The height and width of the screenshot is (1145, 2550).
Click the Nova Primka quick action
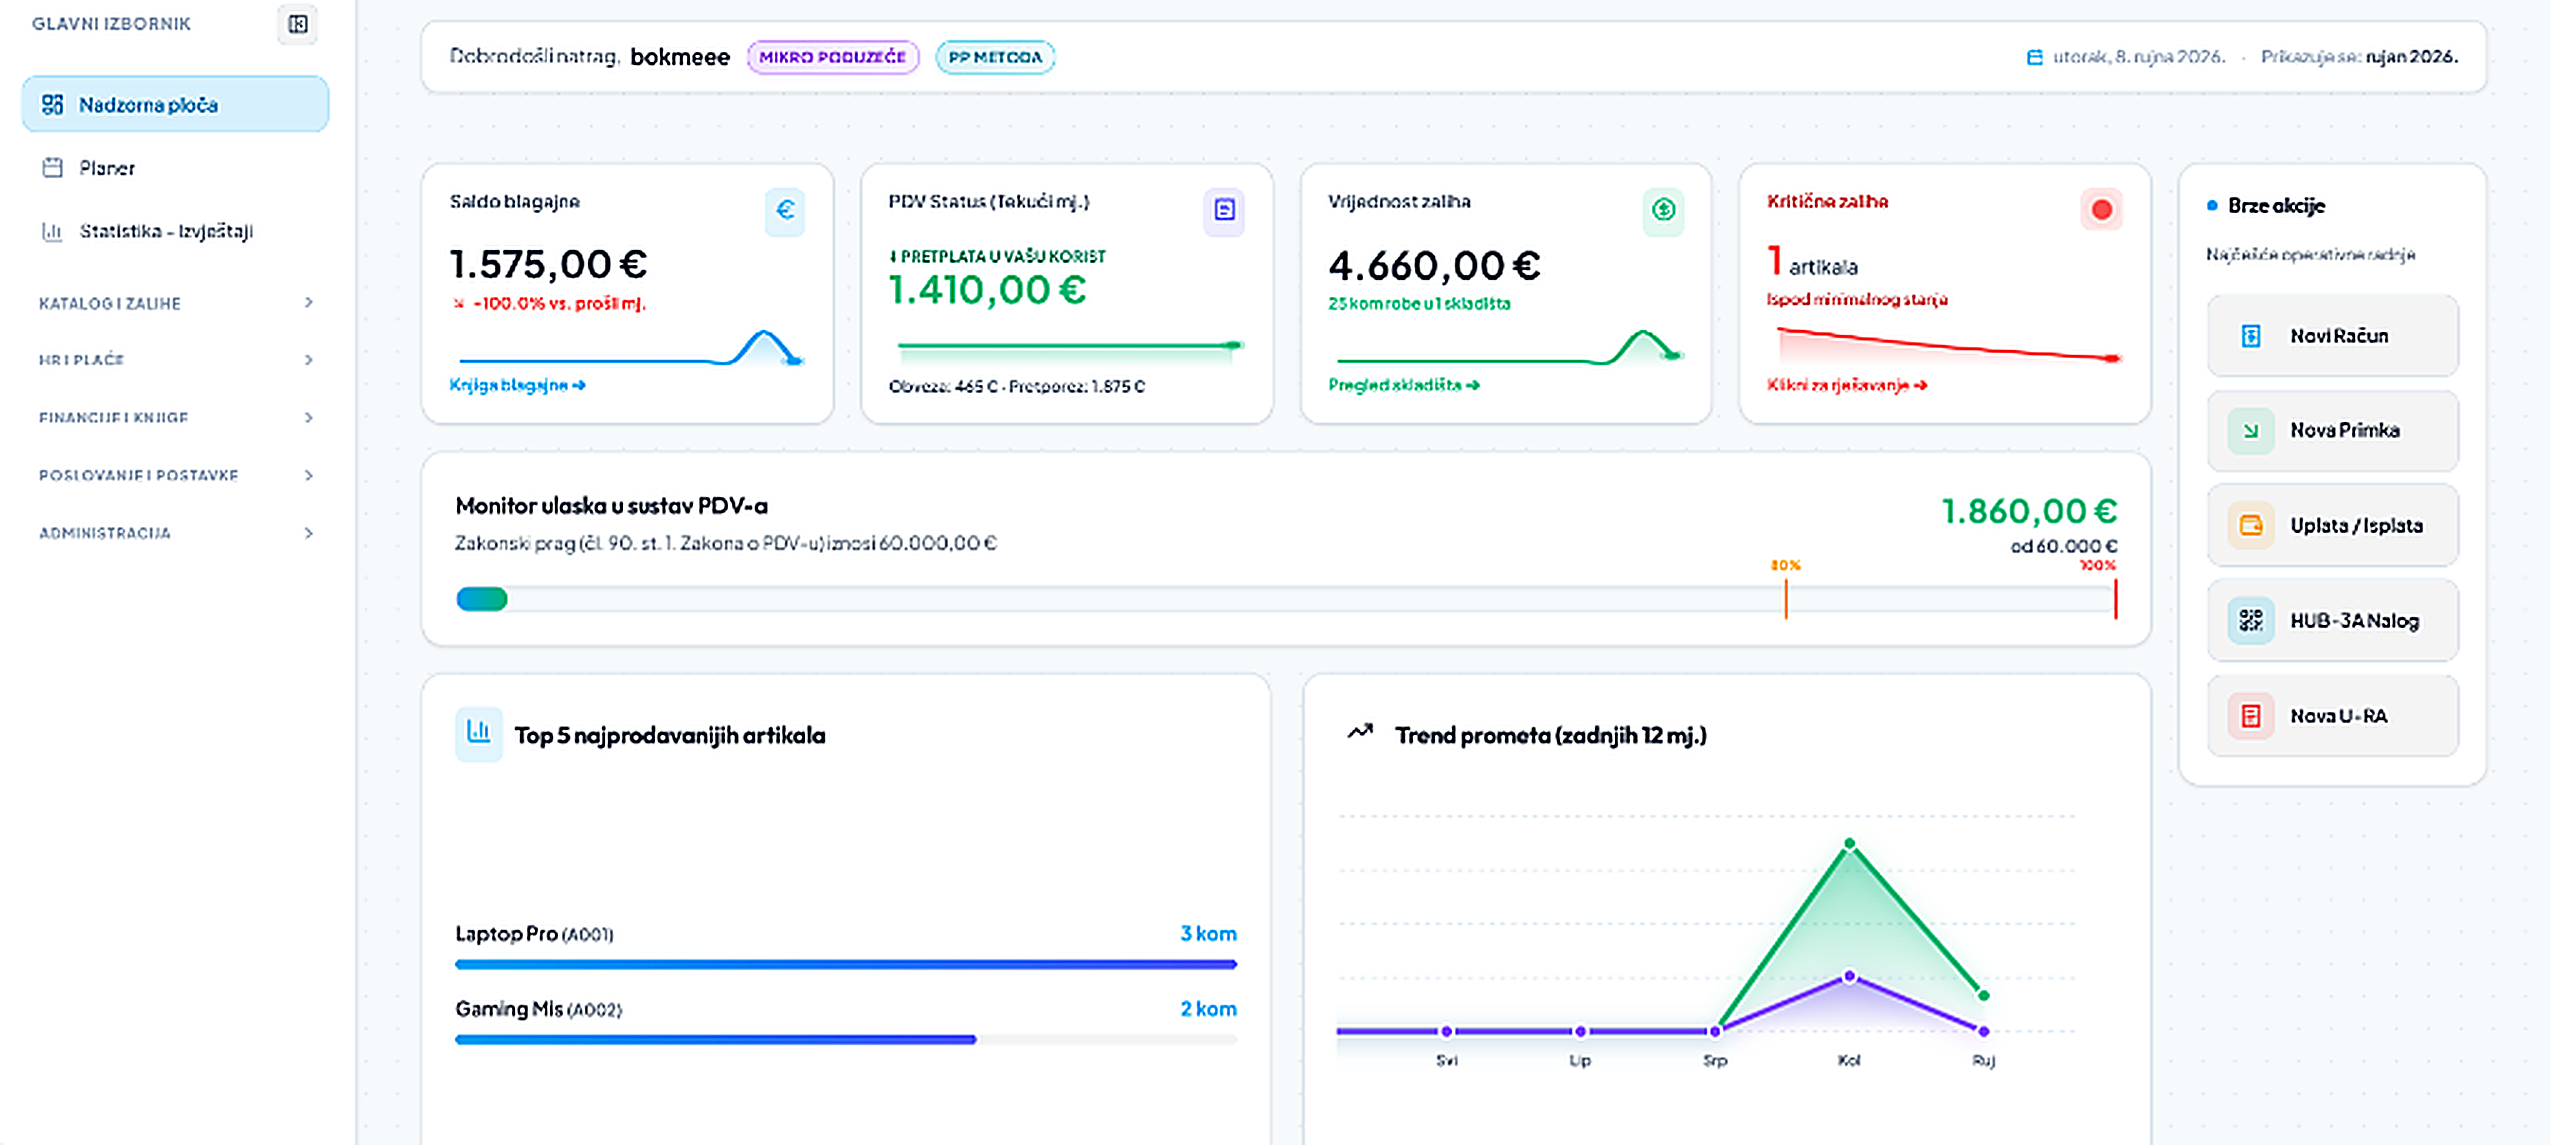2332,431
